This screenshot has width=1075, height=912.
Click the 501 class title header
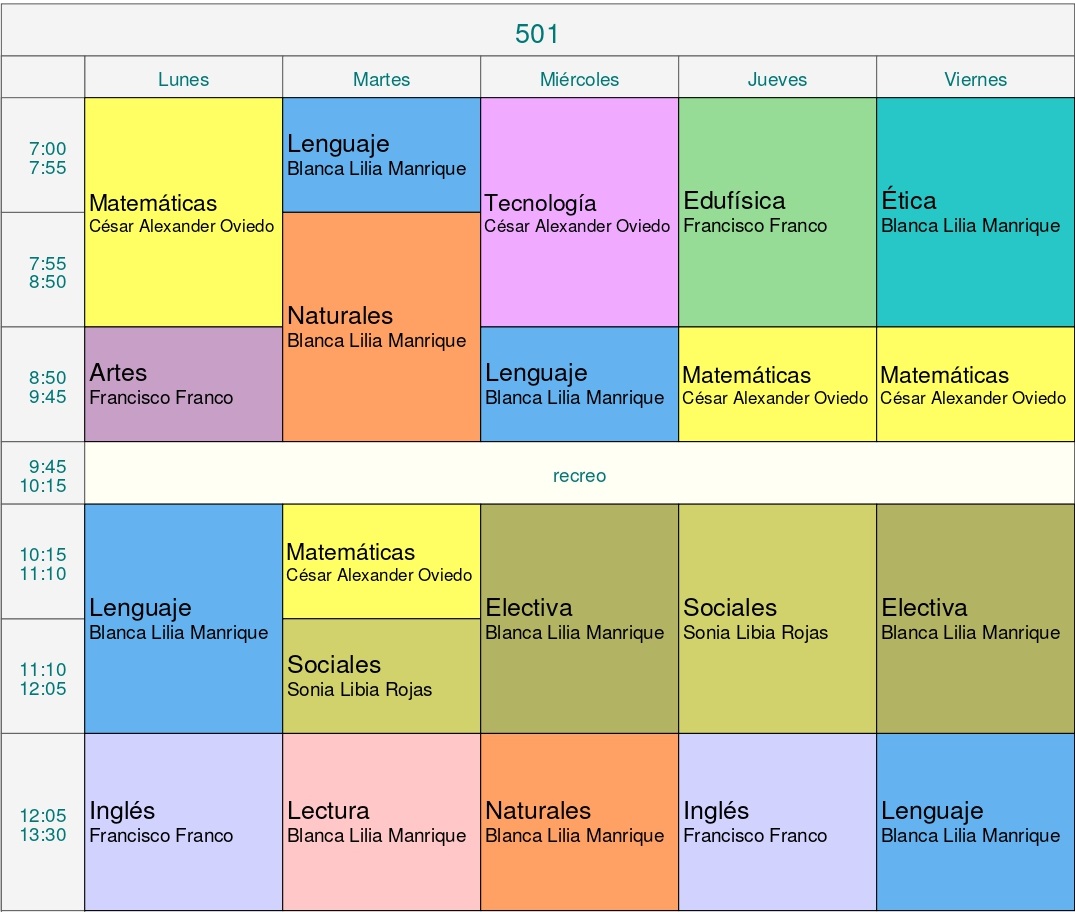click(537, 33)
